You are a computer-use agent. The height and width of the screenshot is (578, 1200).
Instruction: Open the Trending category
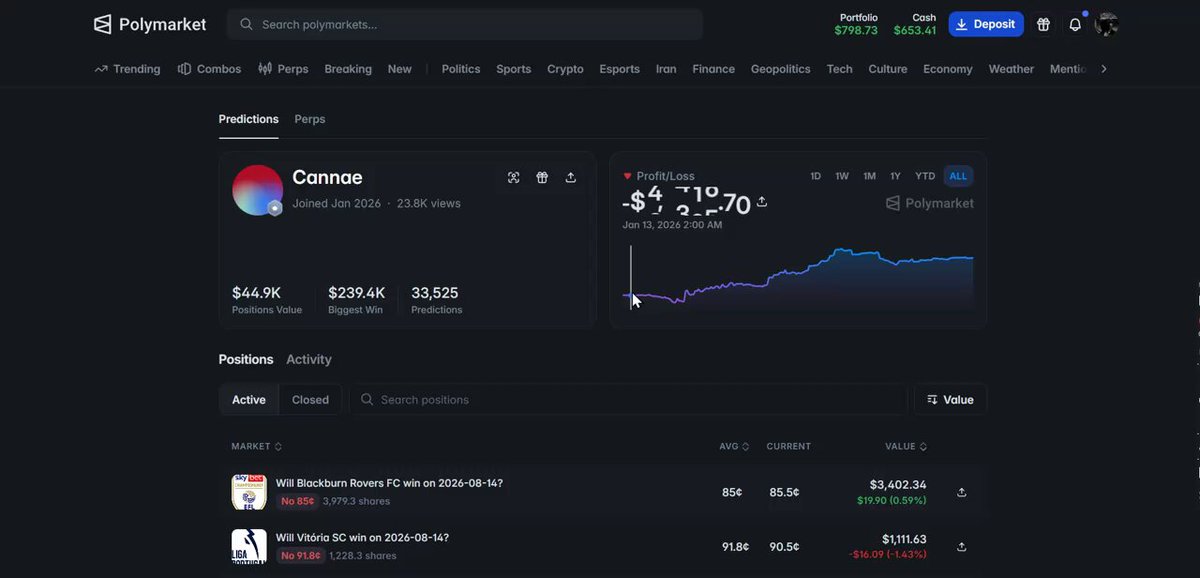pyautogui.click(x=127, y=69)
